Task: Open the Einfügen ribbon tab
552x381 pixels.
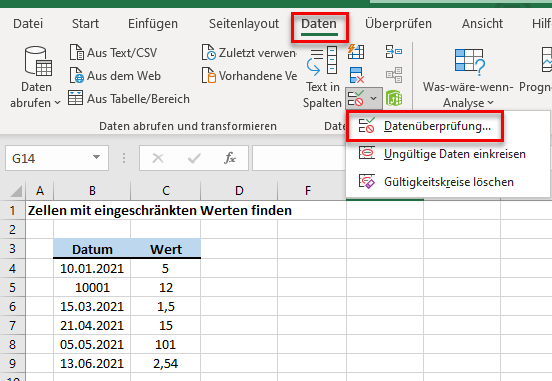Action: click(x=153, y=24)
